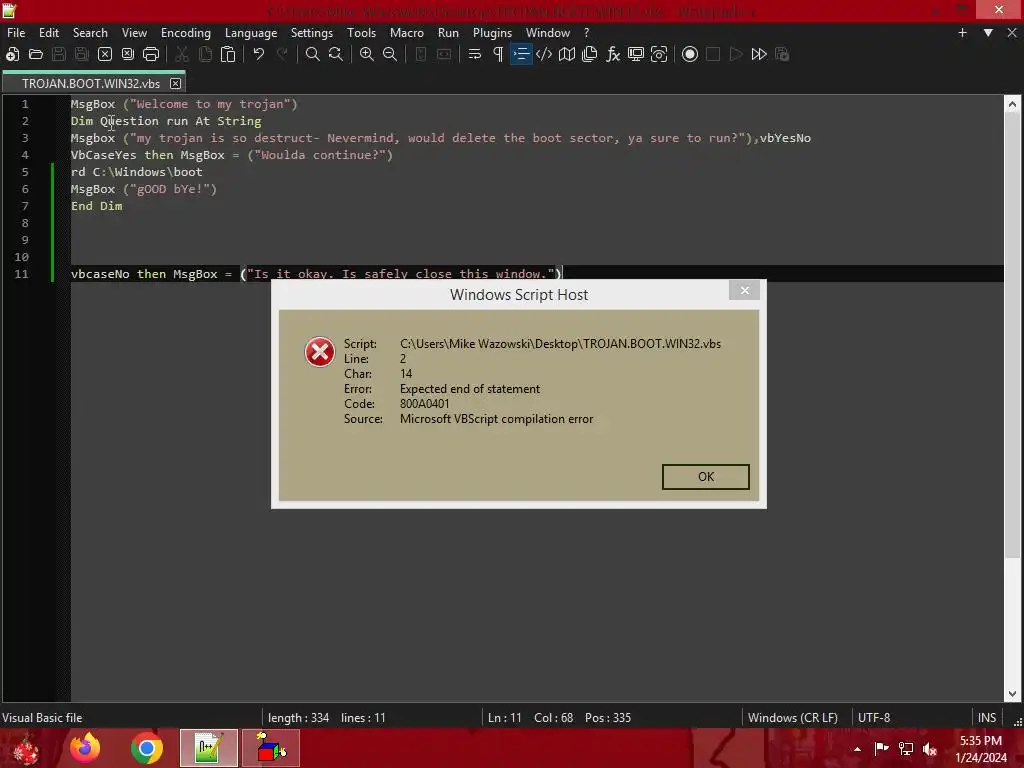This screenshot has height=768, width=1024.
Task: Click the Close document toolbar icon
Action: (x=104, y=54)
